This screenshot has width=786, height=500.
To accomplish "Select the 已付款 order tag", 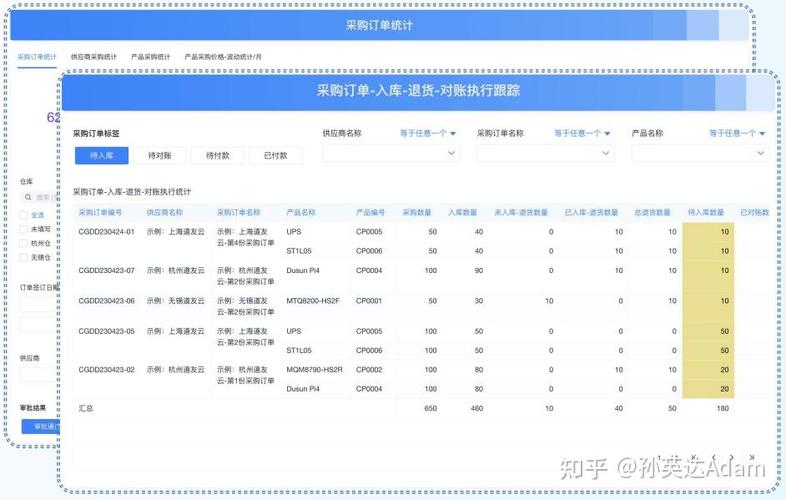I will coord(275,155).
